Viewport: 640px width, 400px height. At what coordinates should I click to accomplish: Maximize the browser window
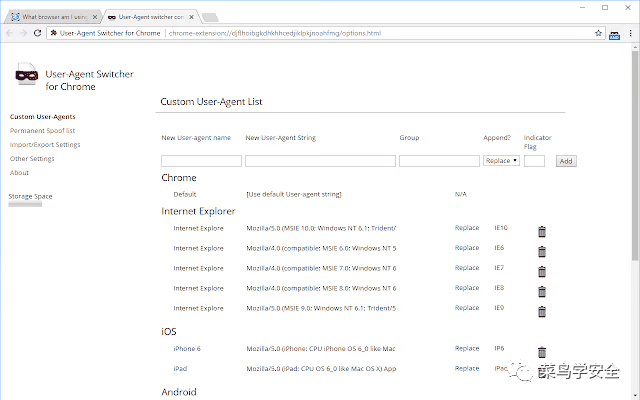click(x=605, y=7)
